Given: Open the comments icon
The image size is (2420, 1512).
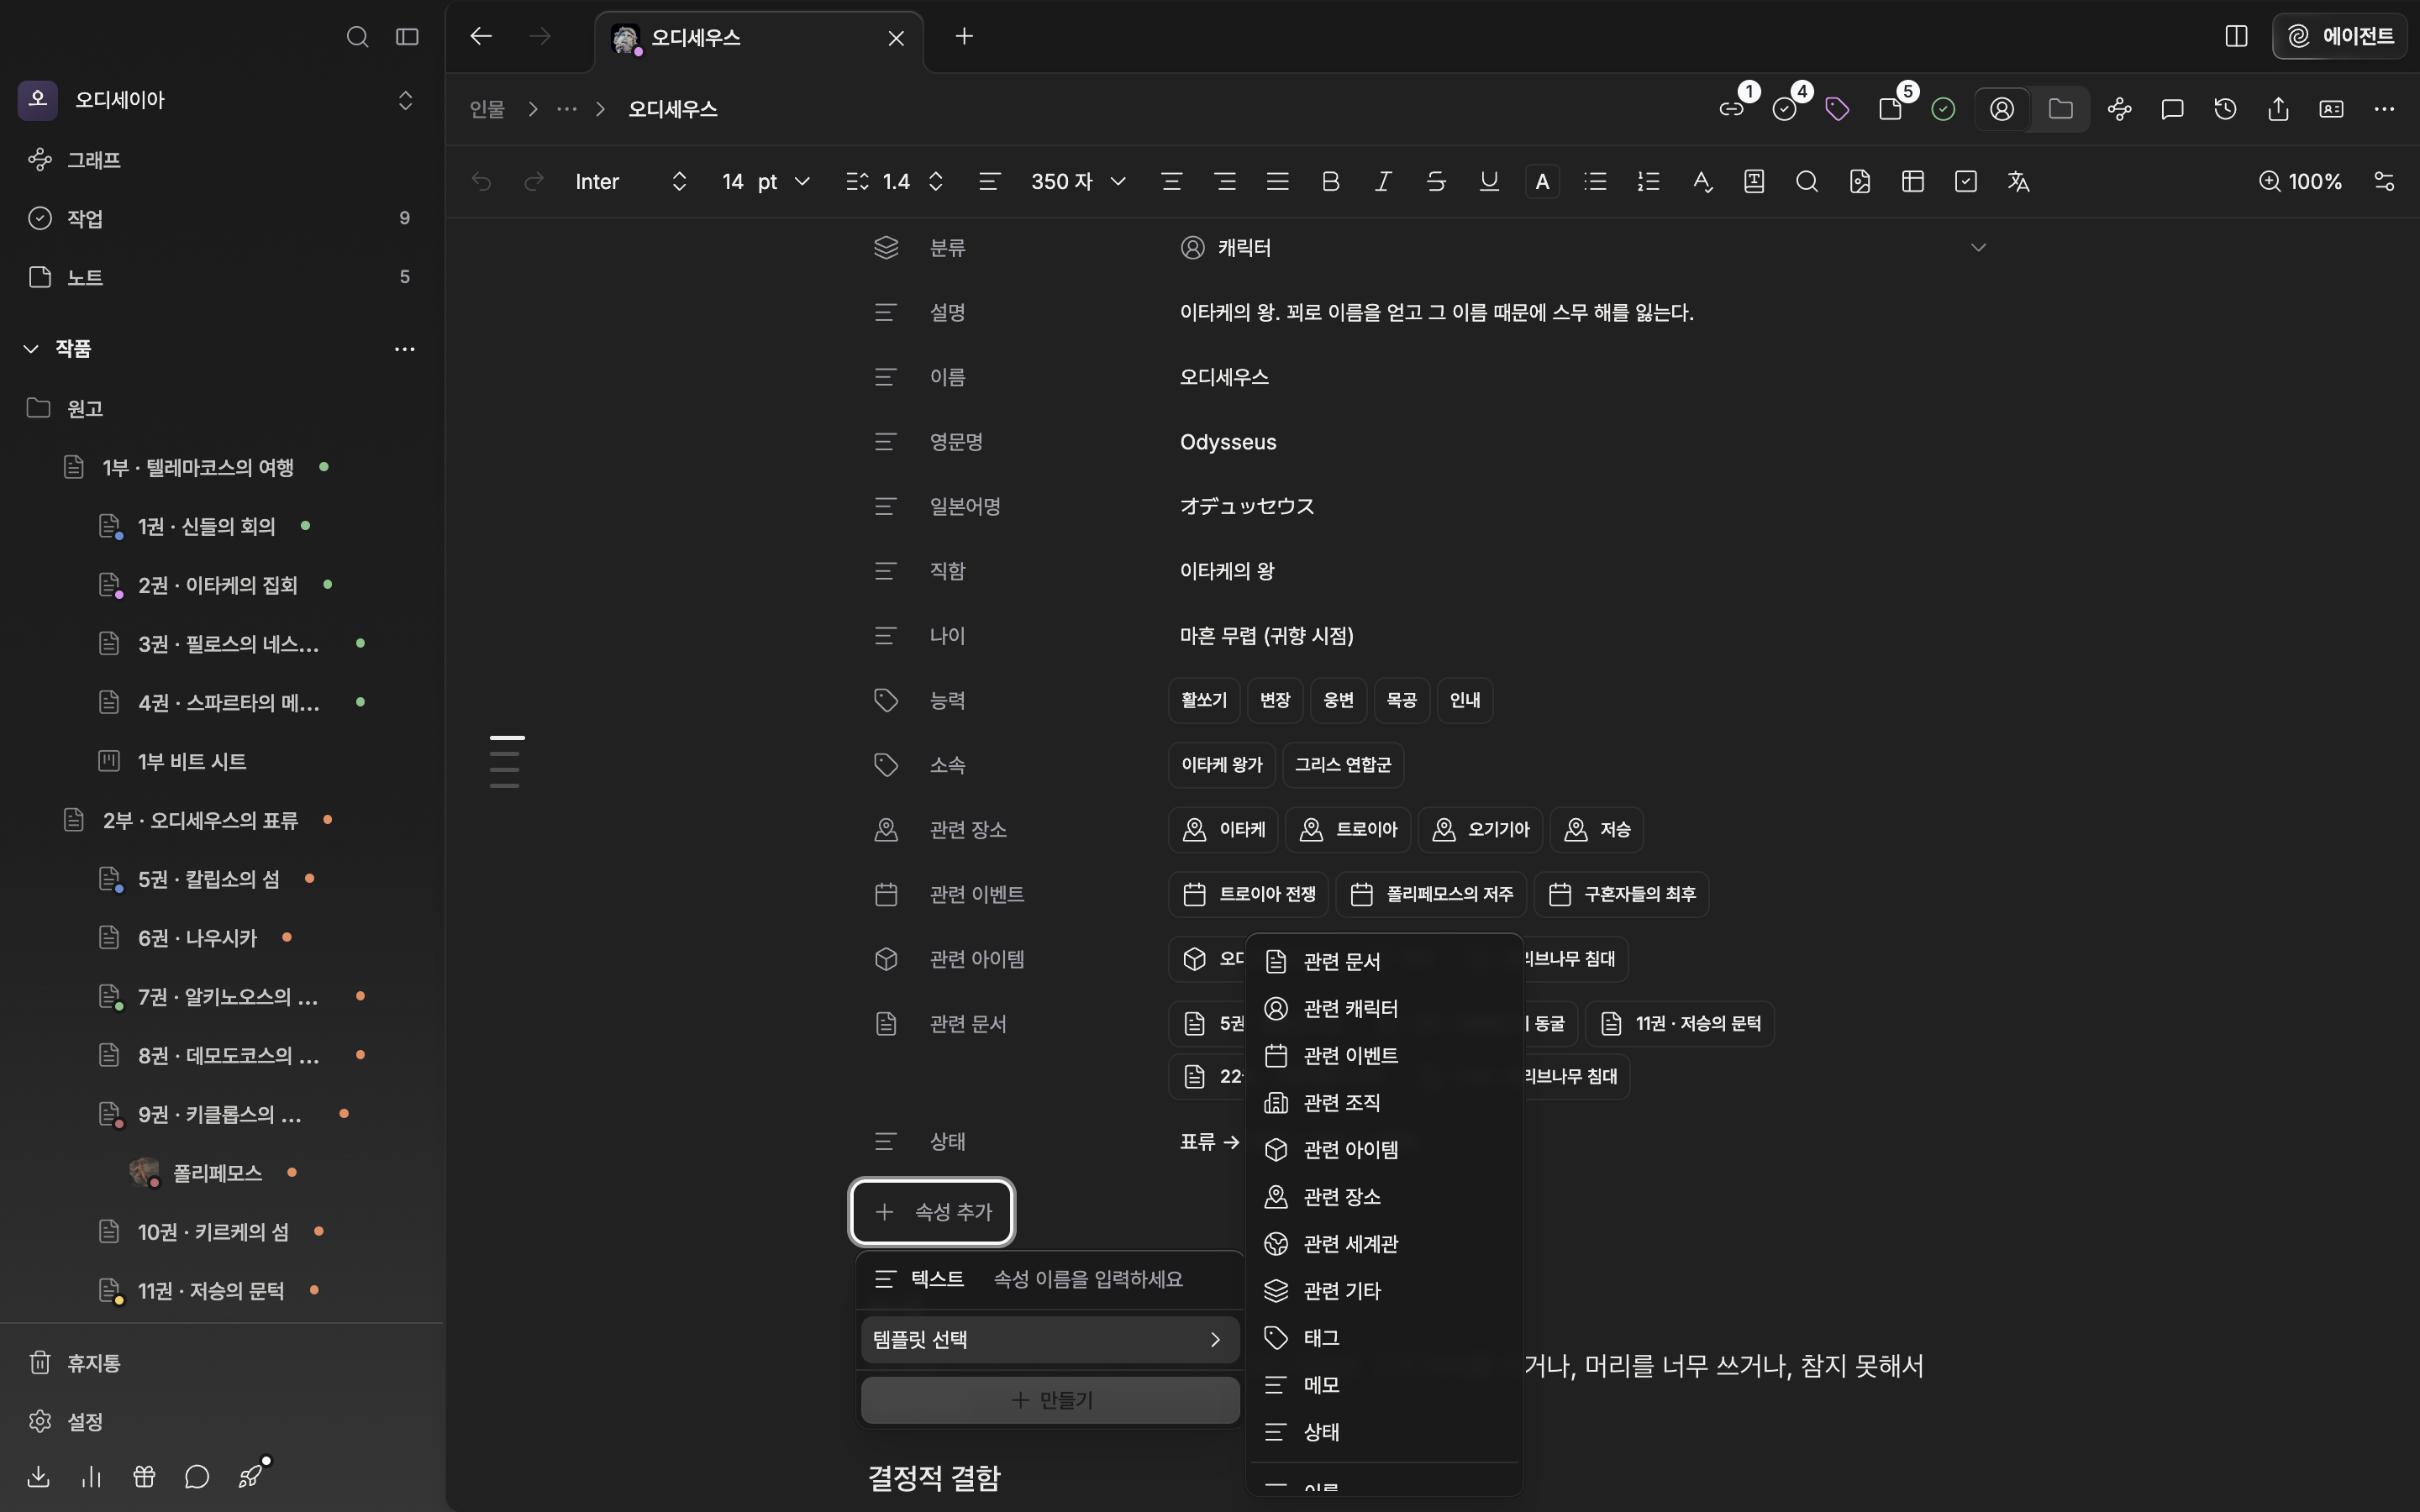Looking at the screenshot, I should (2172, 109).
